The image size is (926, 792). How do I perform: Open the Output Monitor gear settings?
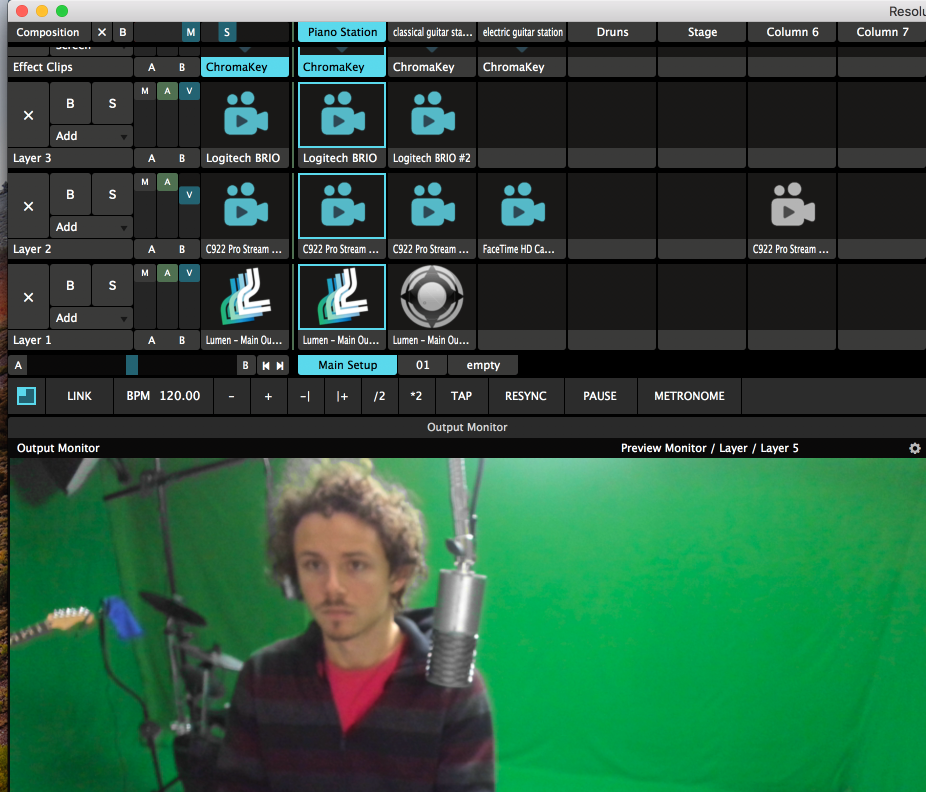[914, 448]
